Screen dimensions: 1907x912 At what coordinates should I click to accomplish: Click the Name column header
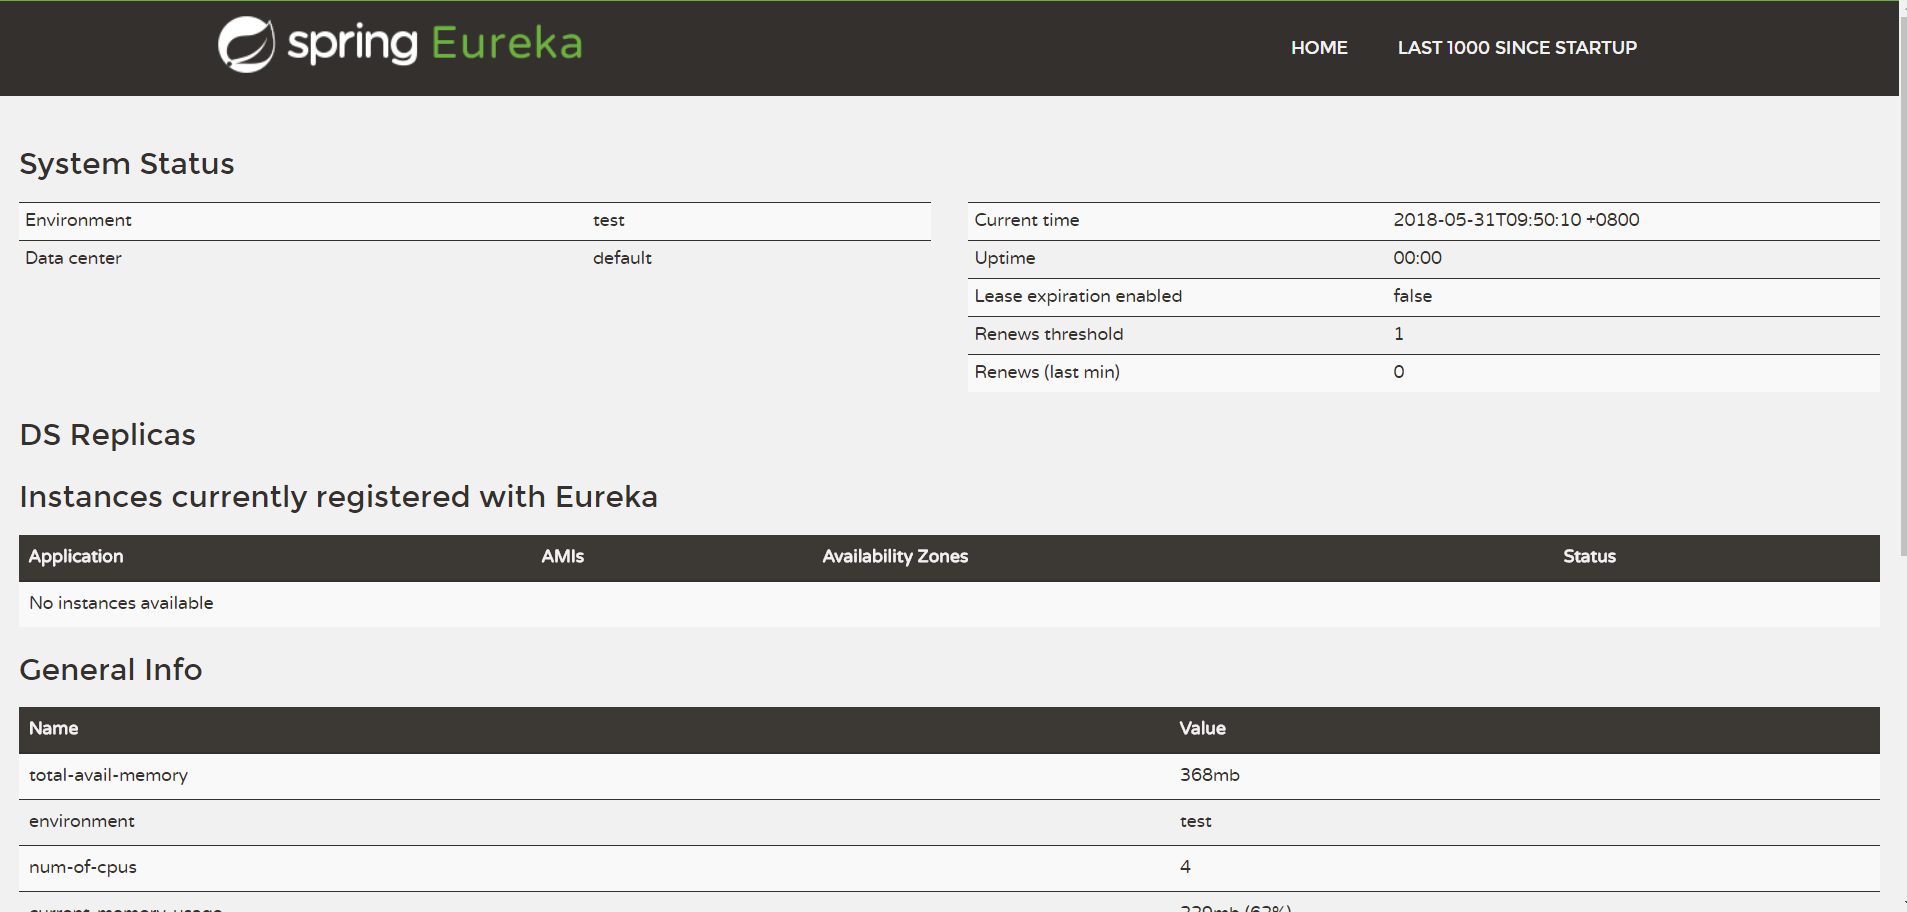54,729
